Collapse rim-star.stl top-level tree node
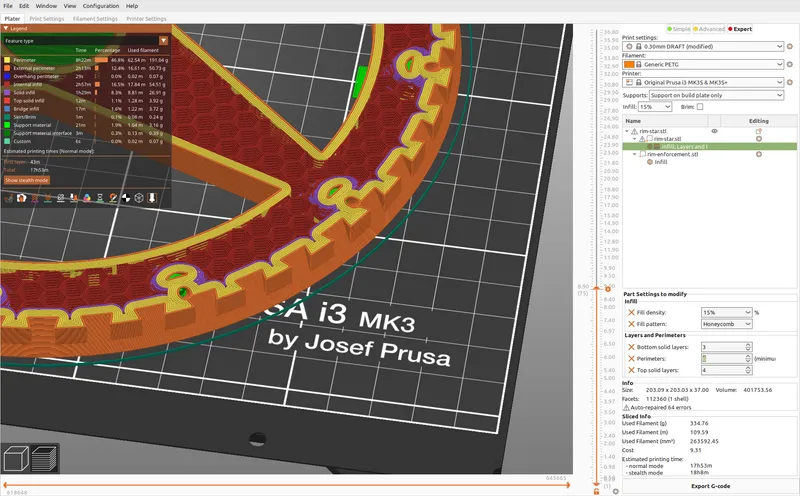Screen dimensions: 800x496 tap(627, 131)
